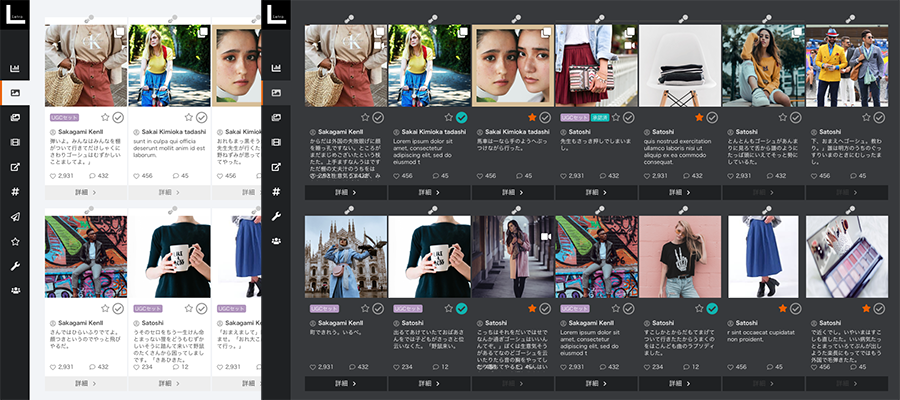Open image gallery icon in light window sidebar
Image resolution: width=900 pixels, height=400 pixels.
pos(15,118)
